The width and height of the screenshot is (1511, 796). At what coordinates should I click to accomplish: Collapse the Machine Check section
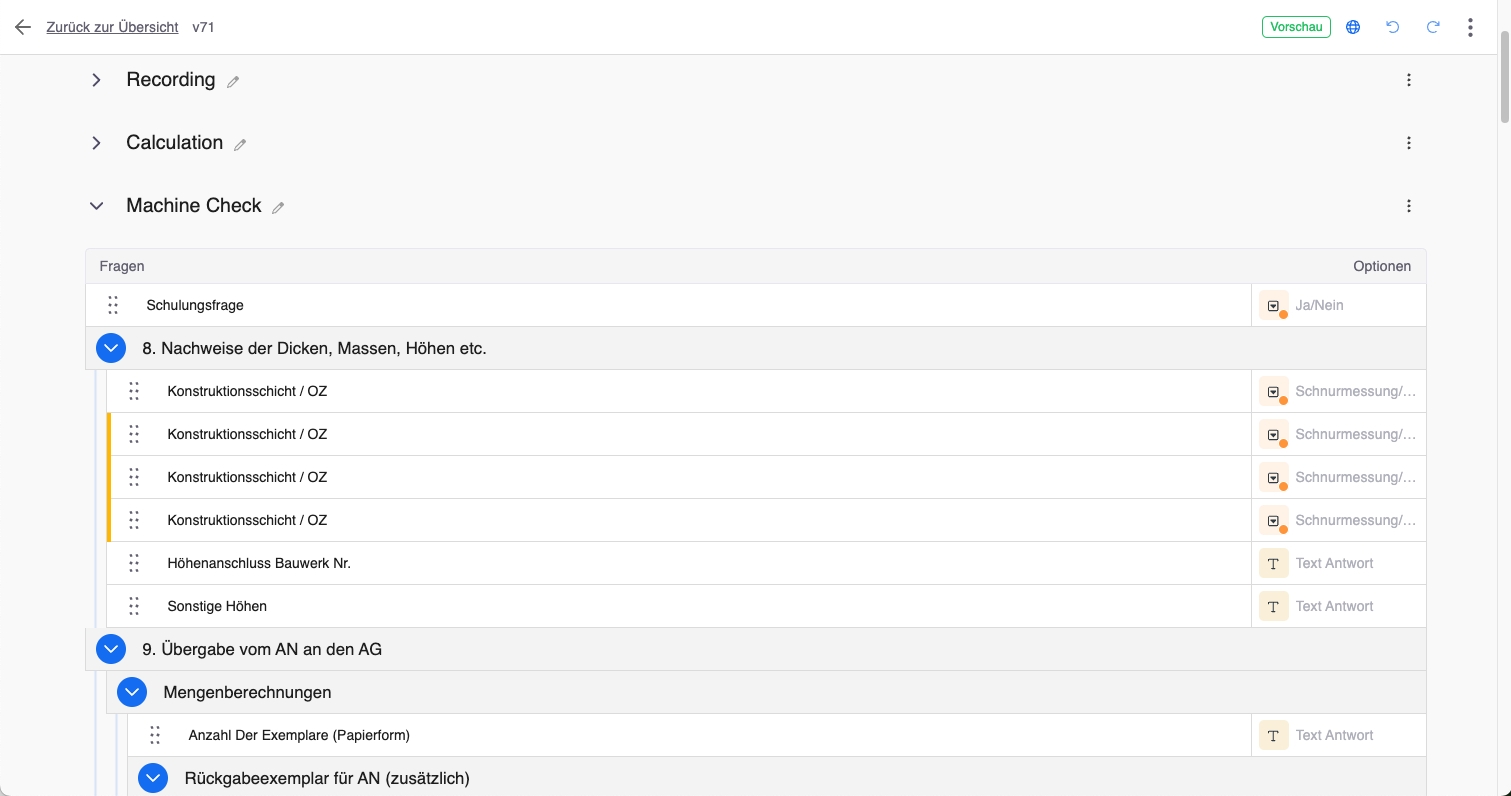pos(96,206)
